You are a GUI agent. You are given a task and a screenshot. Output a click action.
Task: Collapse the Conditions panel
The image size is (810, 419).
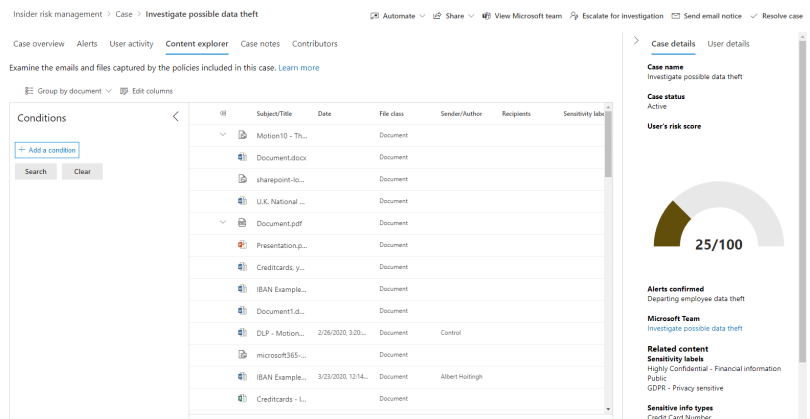[176, 117]
